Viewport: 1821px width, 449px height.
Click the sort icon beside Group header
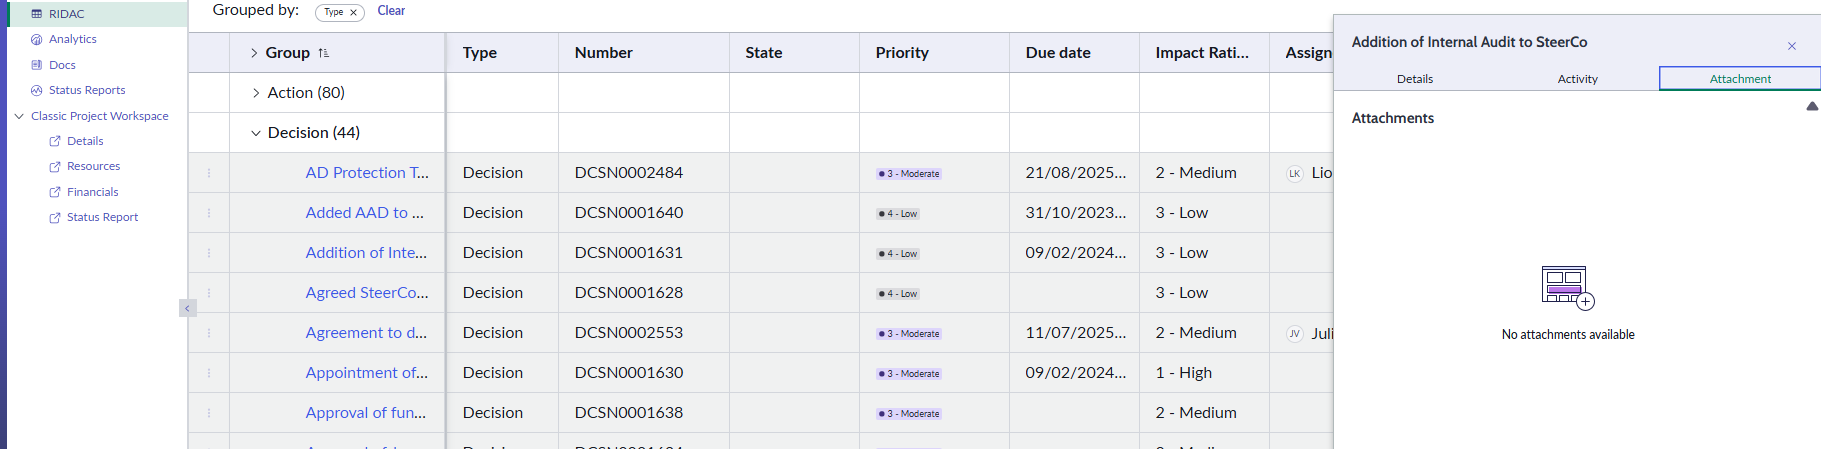click(x=323, y=53)
